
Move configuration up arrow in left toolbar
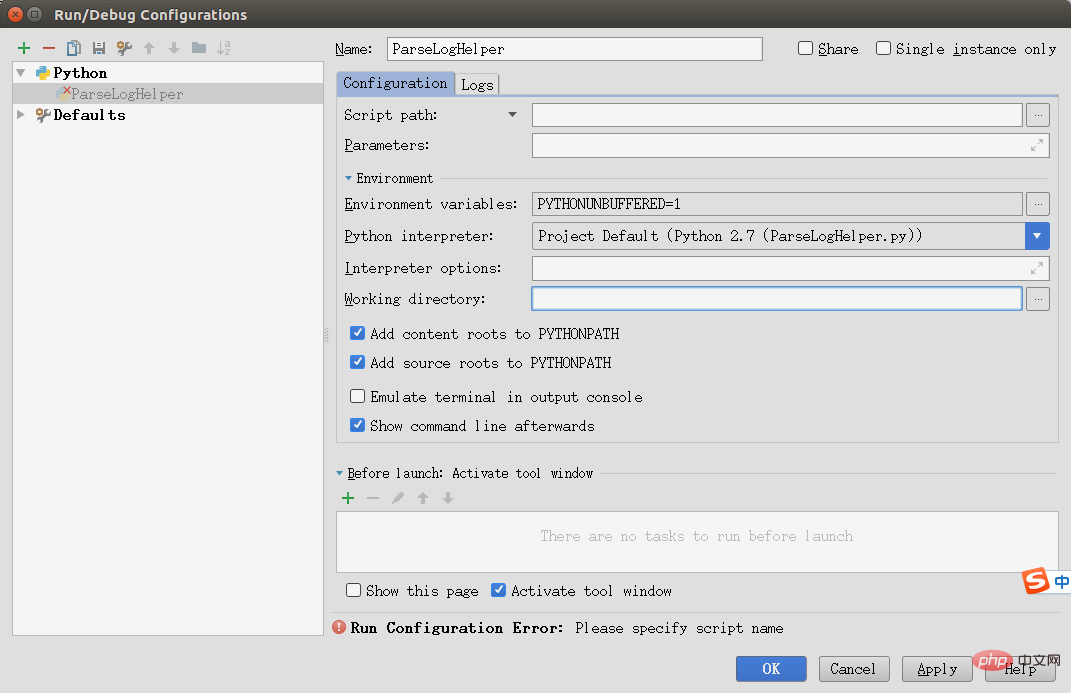149,48
